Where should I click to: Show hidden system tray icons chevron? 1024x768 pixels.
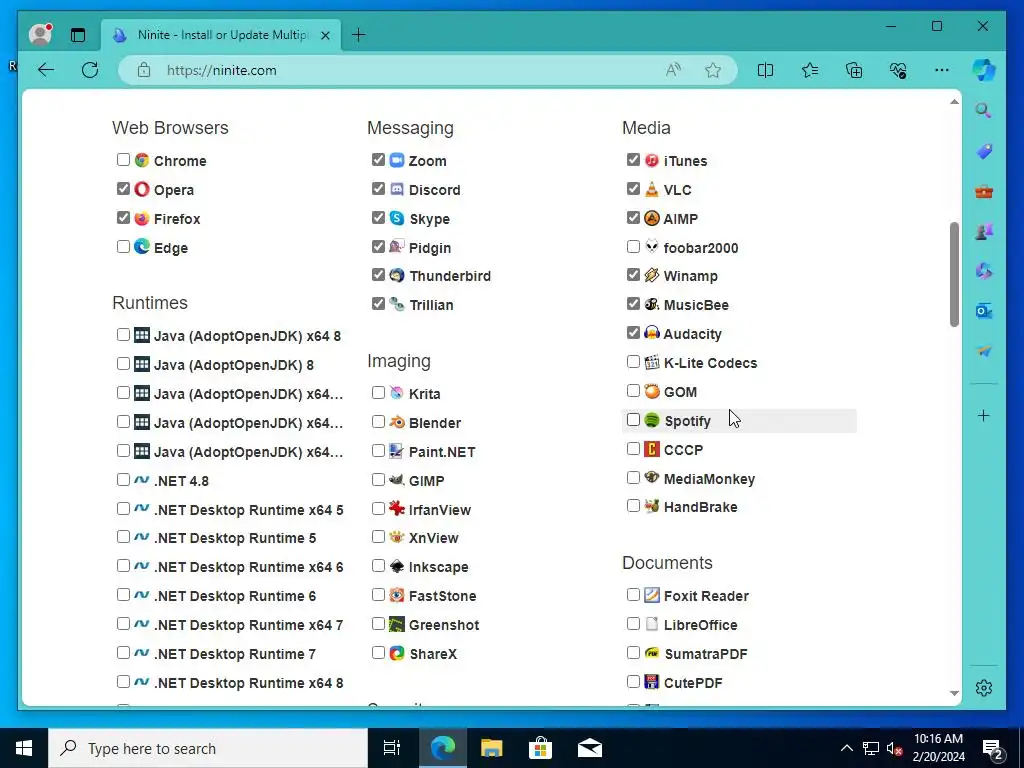click(x=846, y=748)
